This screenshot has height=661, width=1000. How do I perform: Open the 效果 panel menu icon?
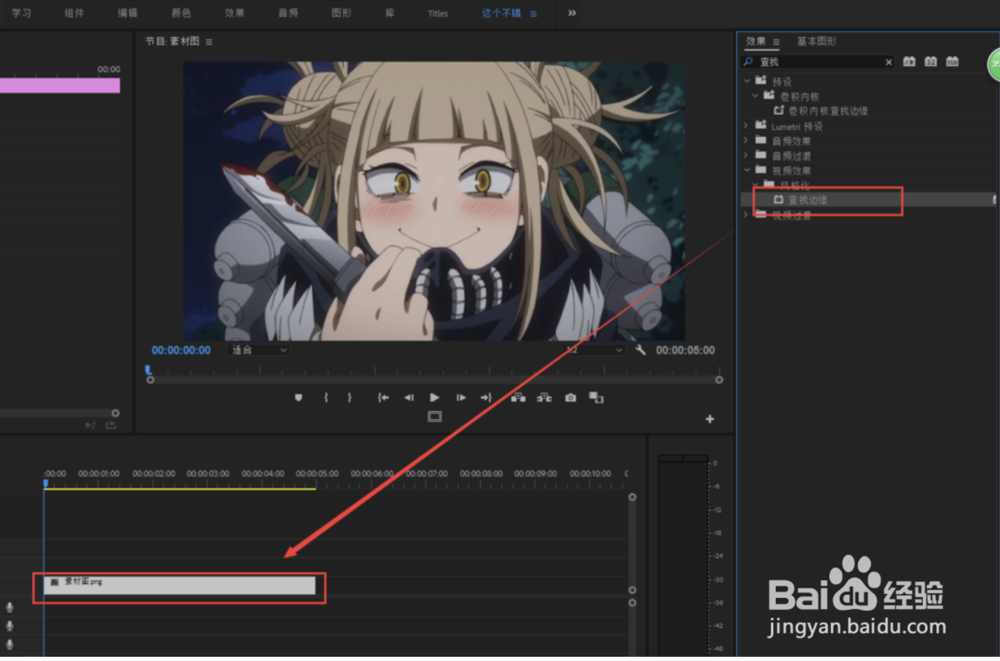click(x=776, y=42)
